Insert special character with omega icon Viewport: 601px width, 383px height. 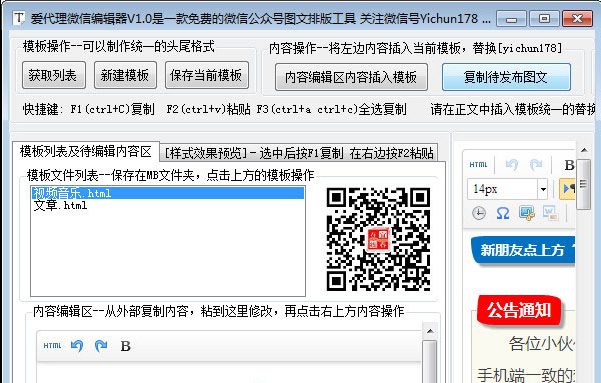point(502,213)
